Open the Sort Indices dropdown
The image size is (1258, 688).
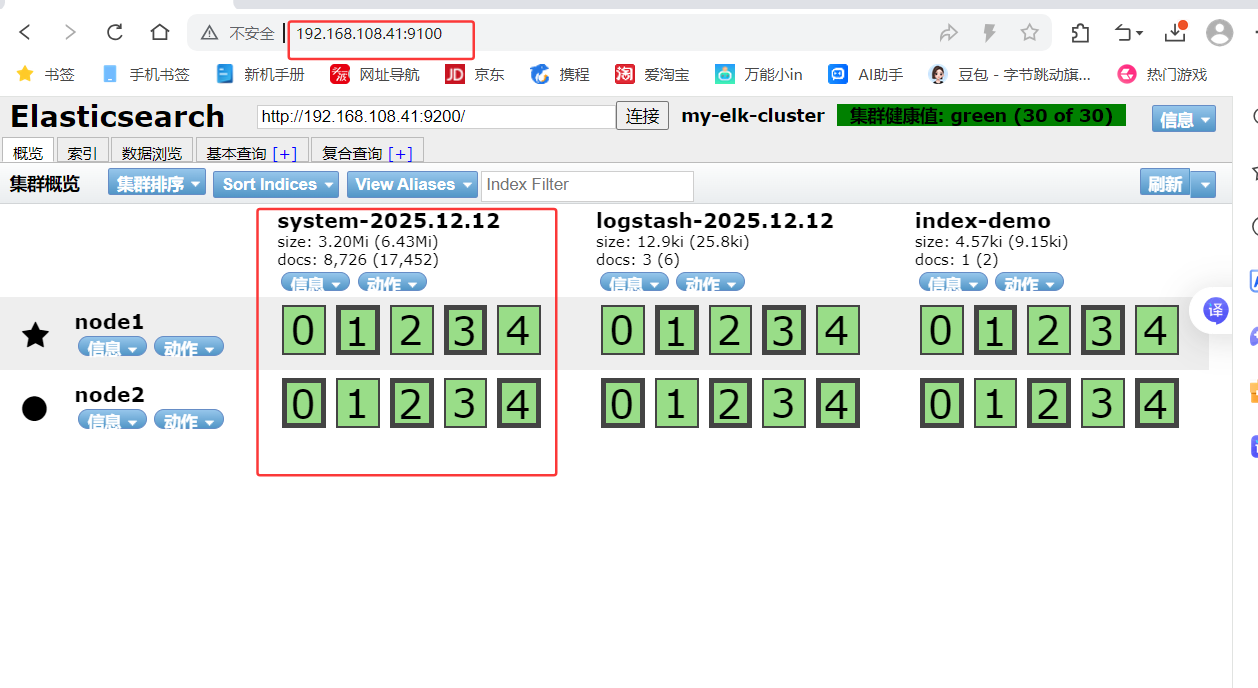pos(276,184)
